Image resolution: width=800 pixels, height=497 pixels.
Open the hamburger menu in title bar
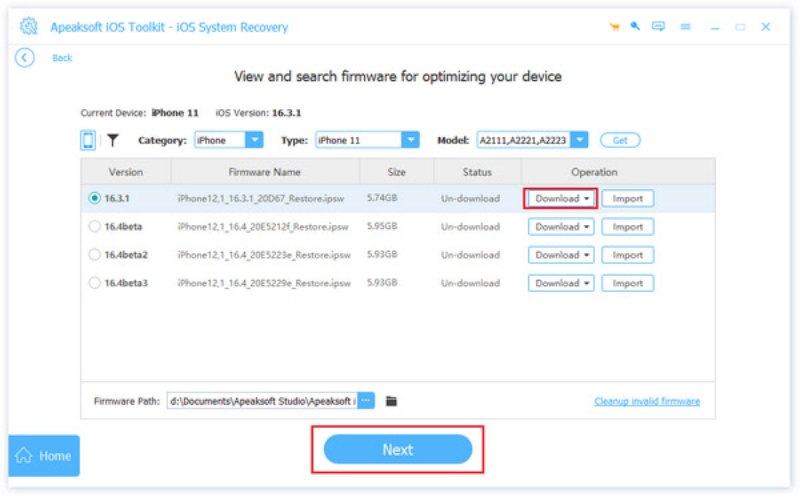pos(687,27)
